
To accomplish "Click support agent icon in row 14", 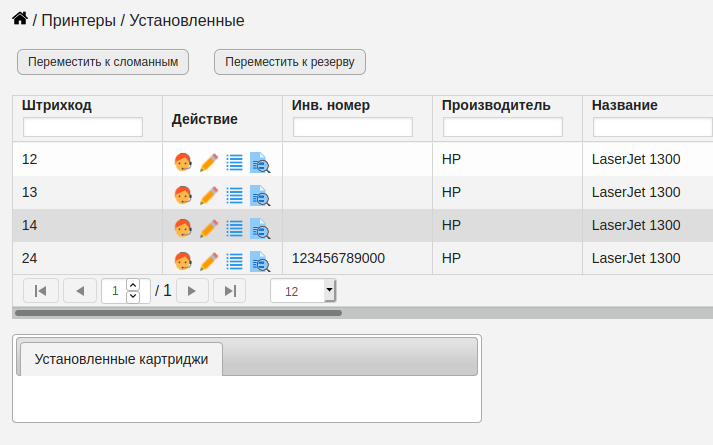I will point(183,228).
